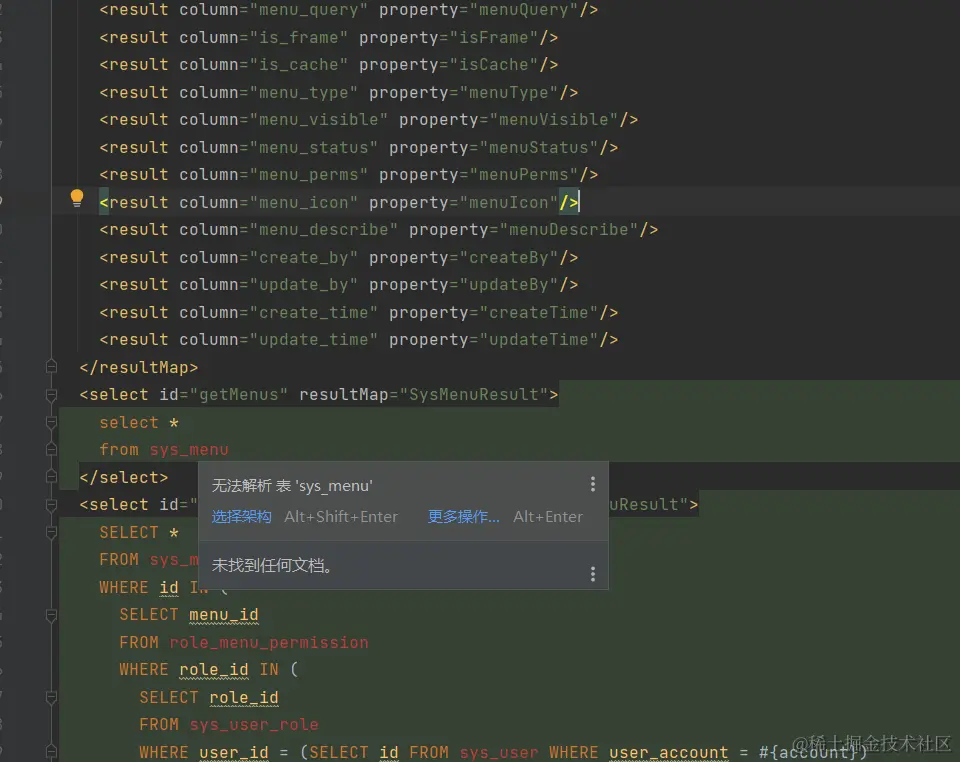The height and width of the screenshot is (762, 960).
Task: Click the "SysMenuResult" resultMap value
Action: 474,395
